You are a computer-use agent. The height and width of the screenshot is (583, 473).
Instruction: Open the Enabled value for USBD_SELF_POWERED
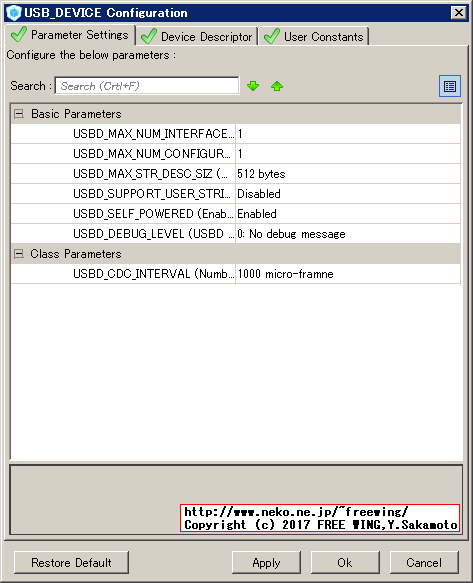(x=348, y=214)
